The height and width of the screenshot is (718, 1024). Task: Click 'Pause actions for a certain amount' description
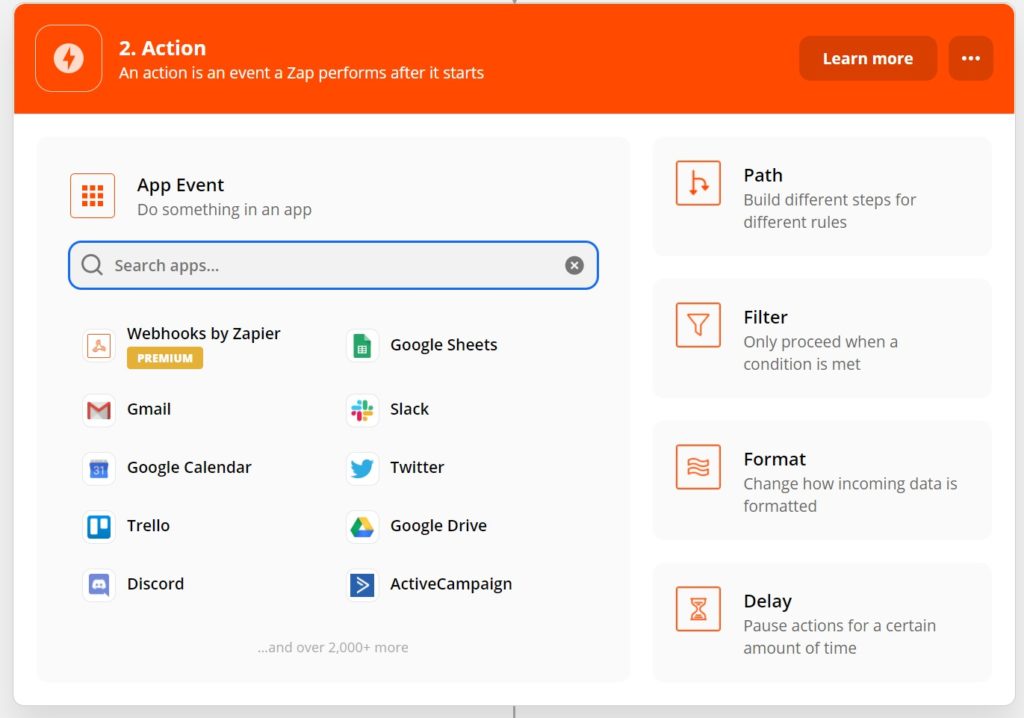[x=839, y=636]
